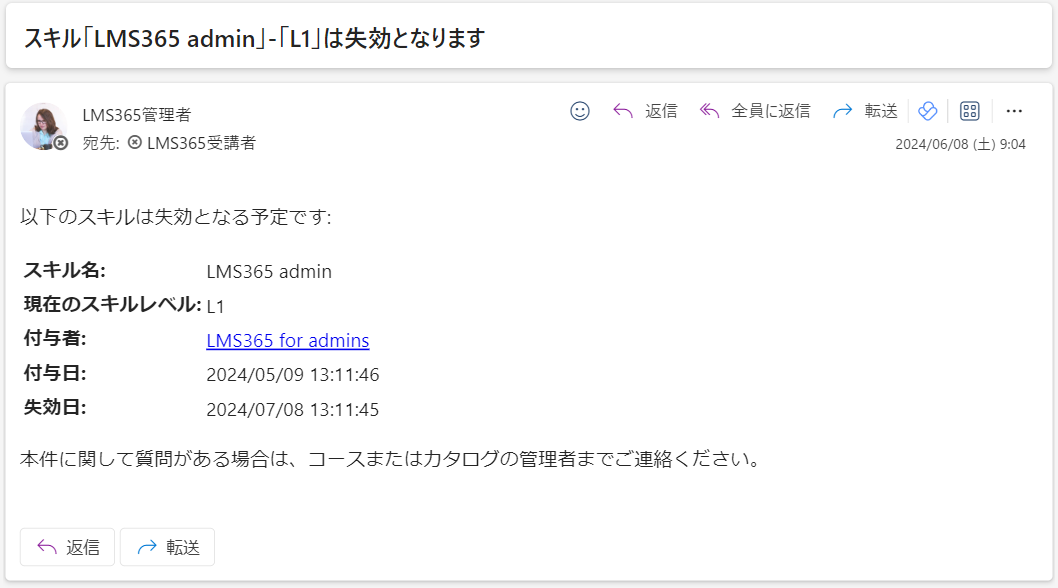The width and height of the screenshot is (1058, 588).
Task: Open the LMS365 for admins hyperlink
Action: click(x=287, y=340)
